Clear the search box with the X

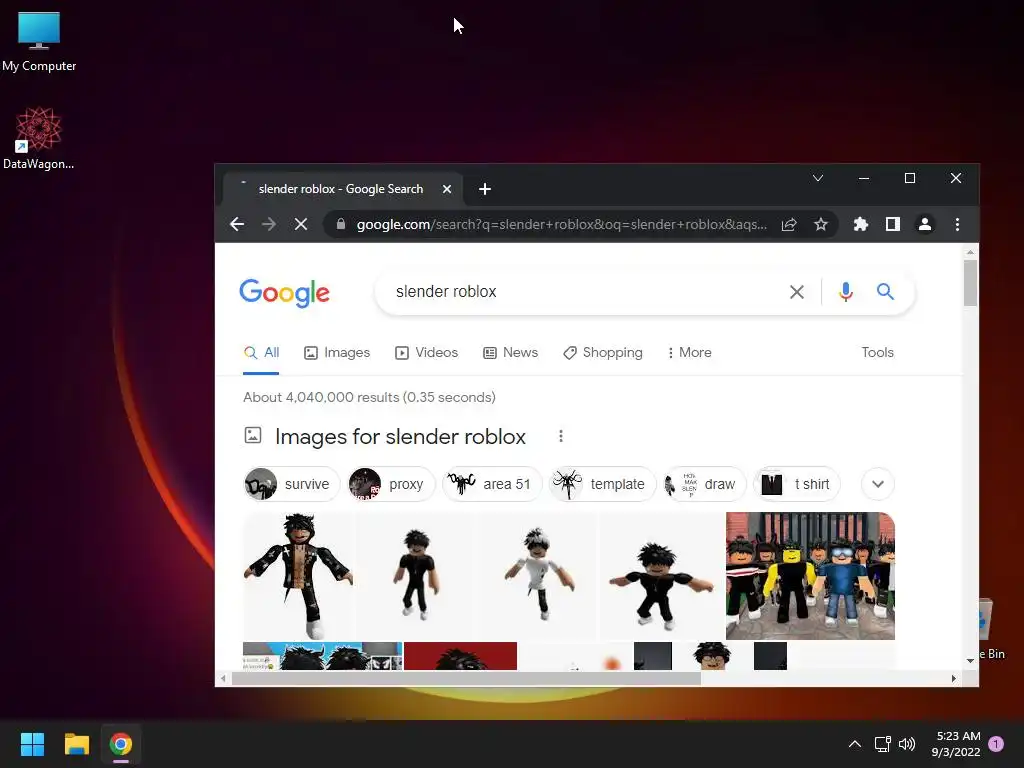[x=797, y=292]
